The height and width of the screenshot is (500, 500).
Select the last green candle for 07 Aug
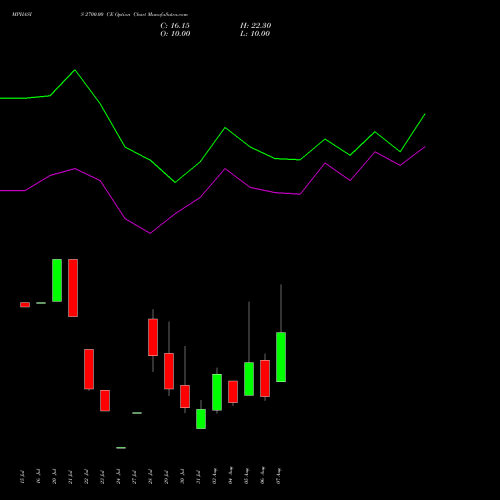(x=281, y=357)
